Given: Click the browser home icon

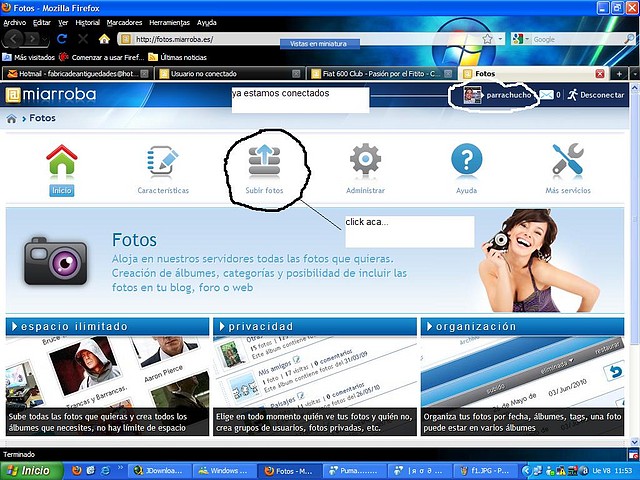Looking at the screenshot, I should pyautogui.click(x=104, y=39).
